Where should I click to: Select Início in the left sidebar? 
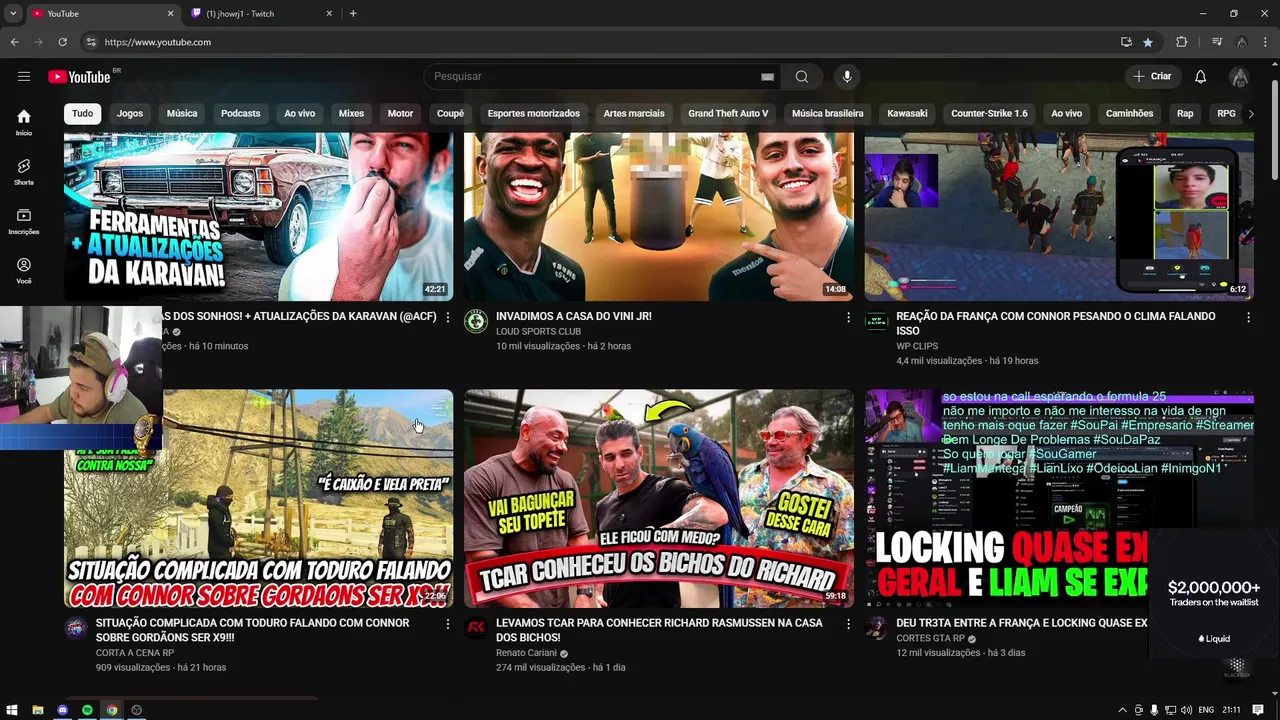[x=24, y=122]
